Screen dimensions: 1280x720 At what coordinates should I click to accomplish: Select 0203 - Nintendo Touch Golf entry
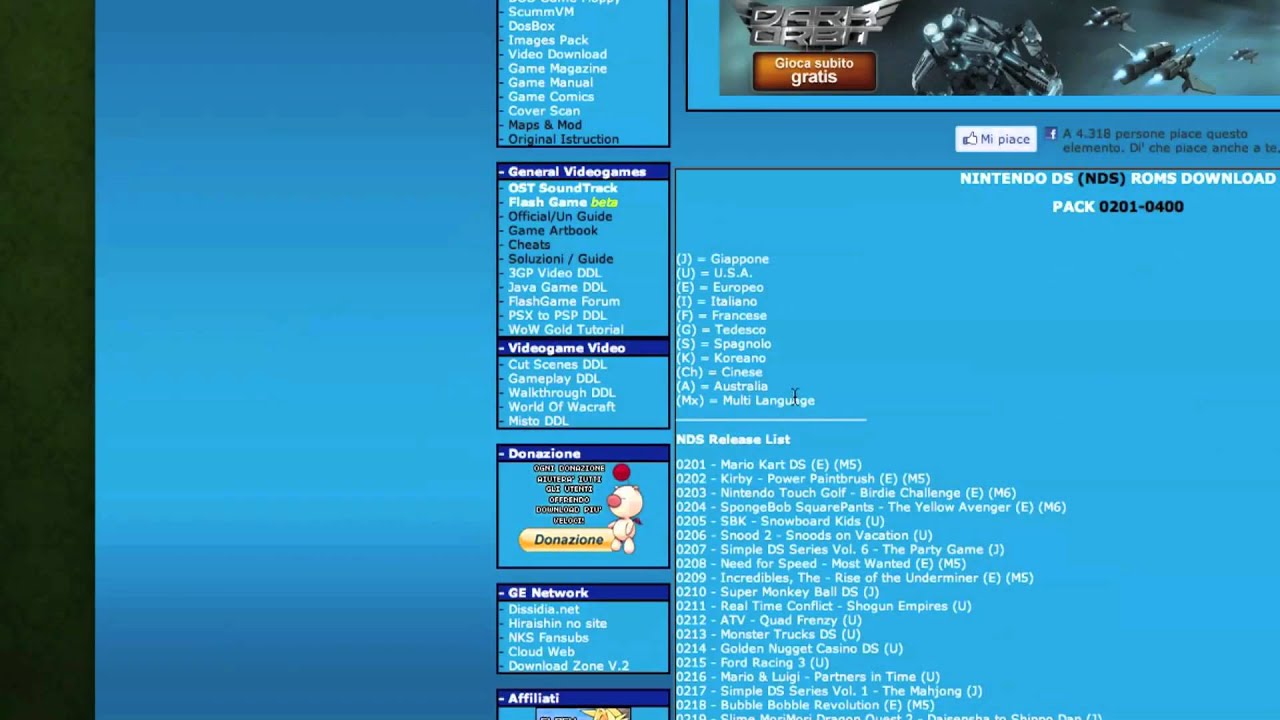(x=846, y=493)
